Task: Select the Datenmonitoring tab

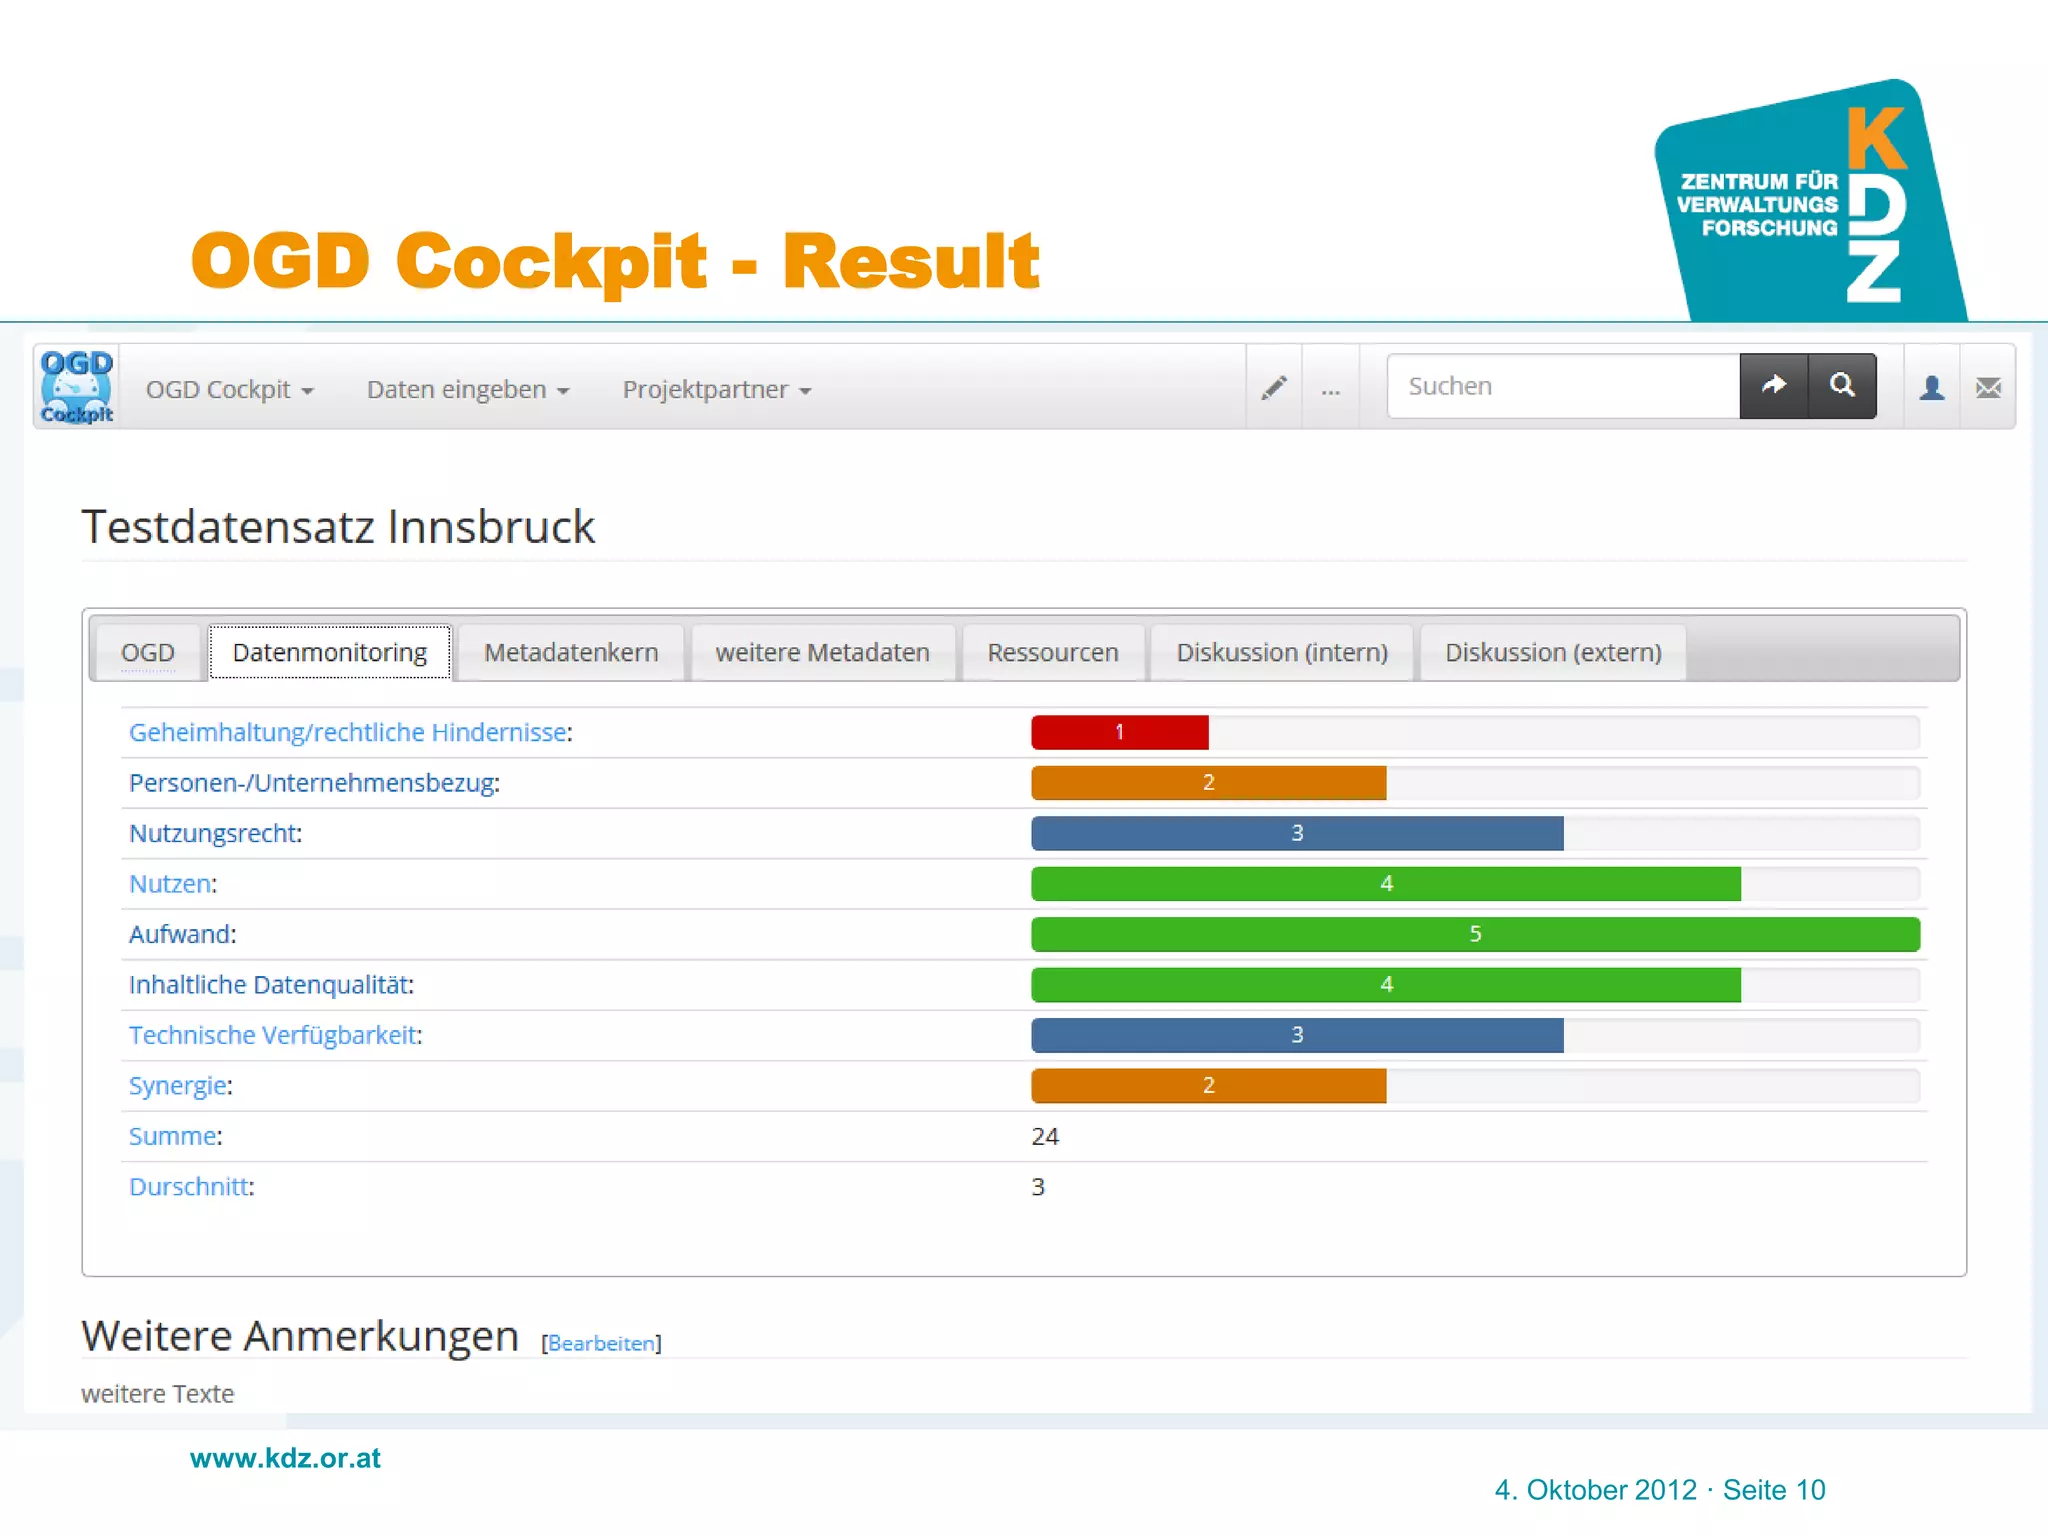Action: coord(330,652)
